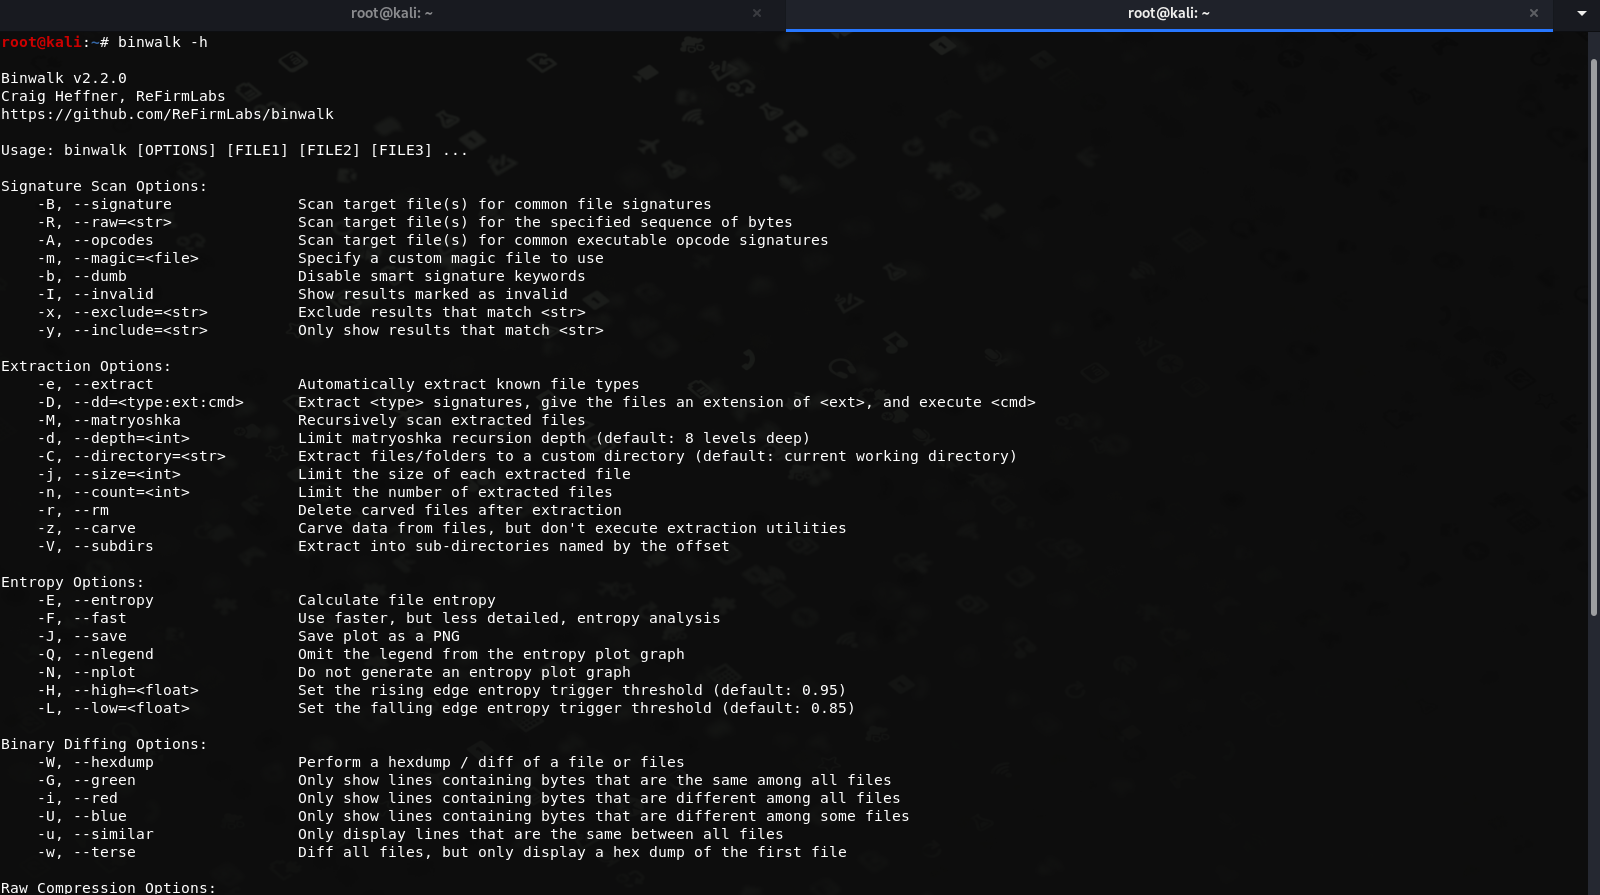Click 'Delete carved files after extraction' description
Viewport: 1600px width, 895px height.
460,510
